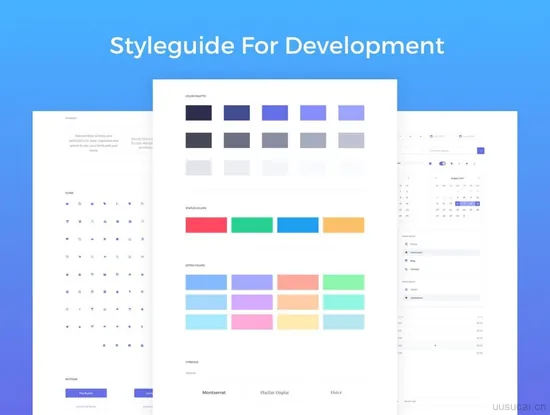The height and width of the screenshot is (415, 550).
Task: Pick the green status color swatch
Action: [252, 225]
